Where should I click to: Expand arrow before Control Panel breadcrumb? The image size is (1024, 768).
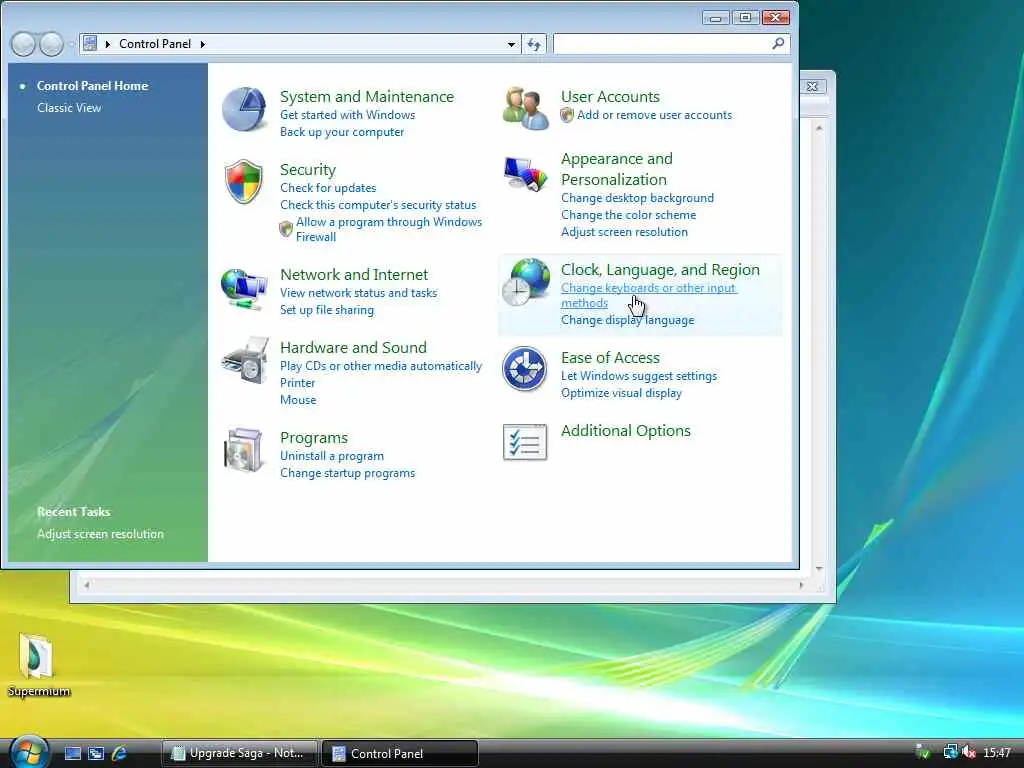pyautogui.click(x=108, y=44)
